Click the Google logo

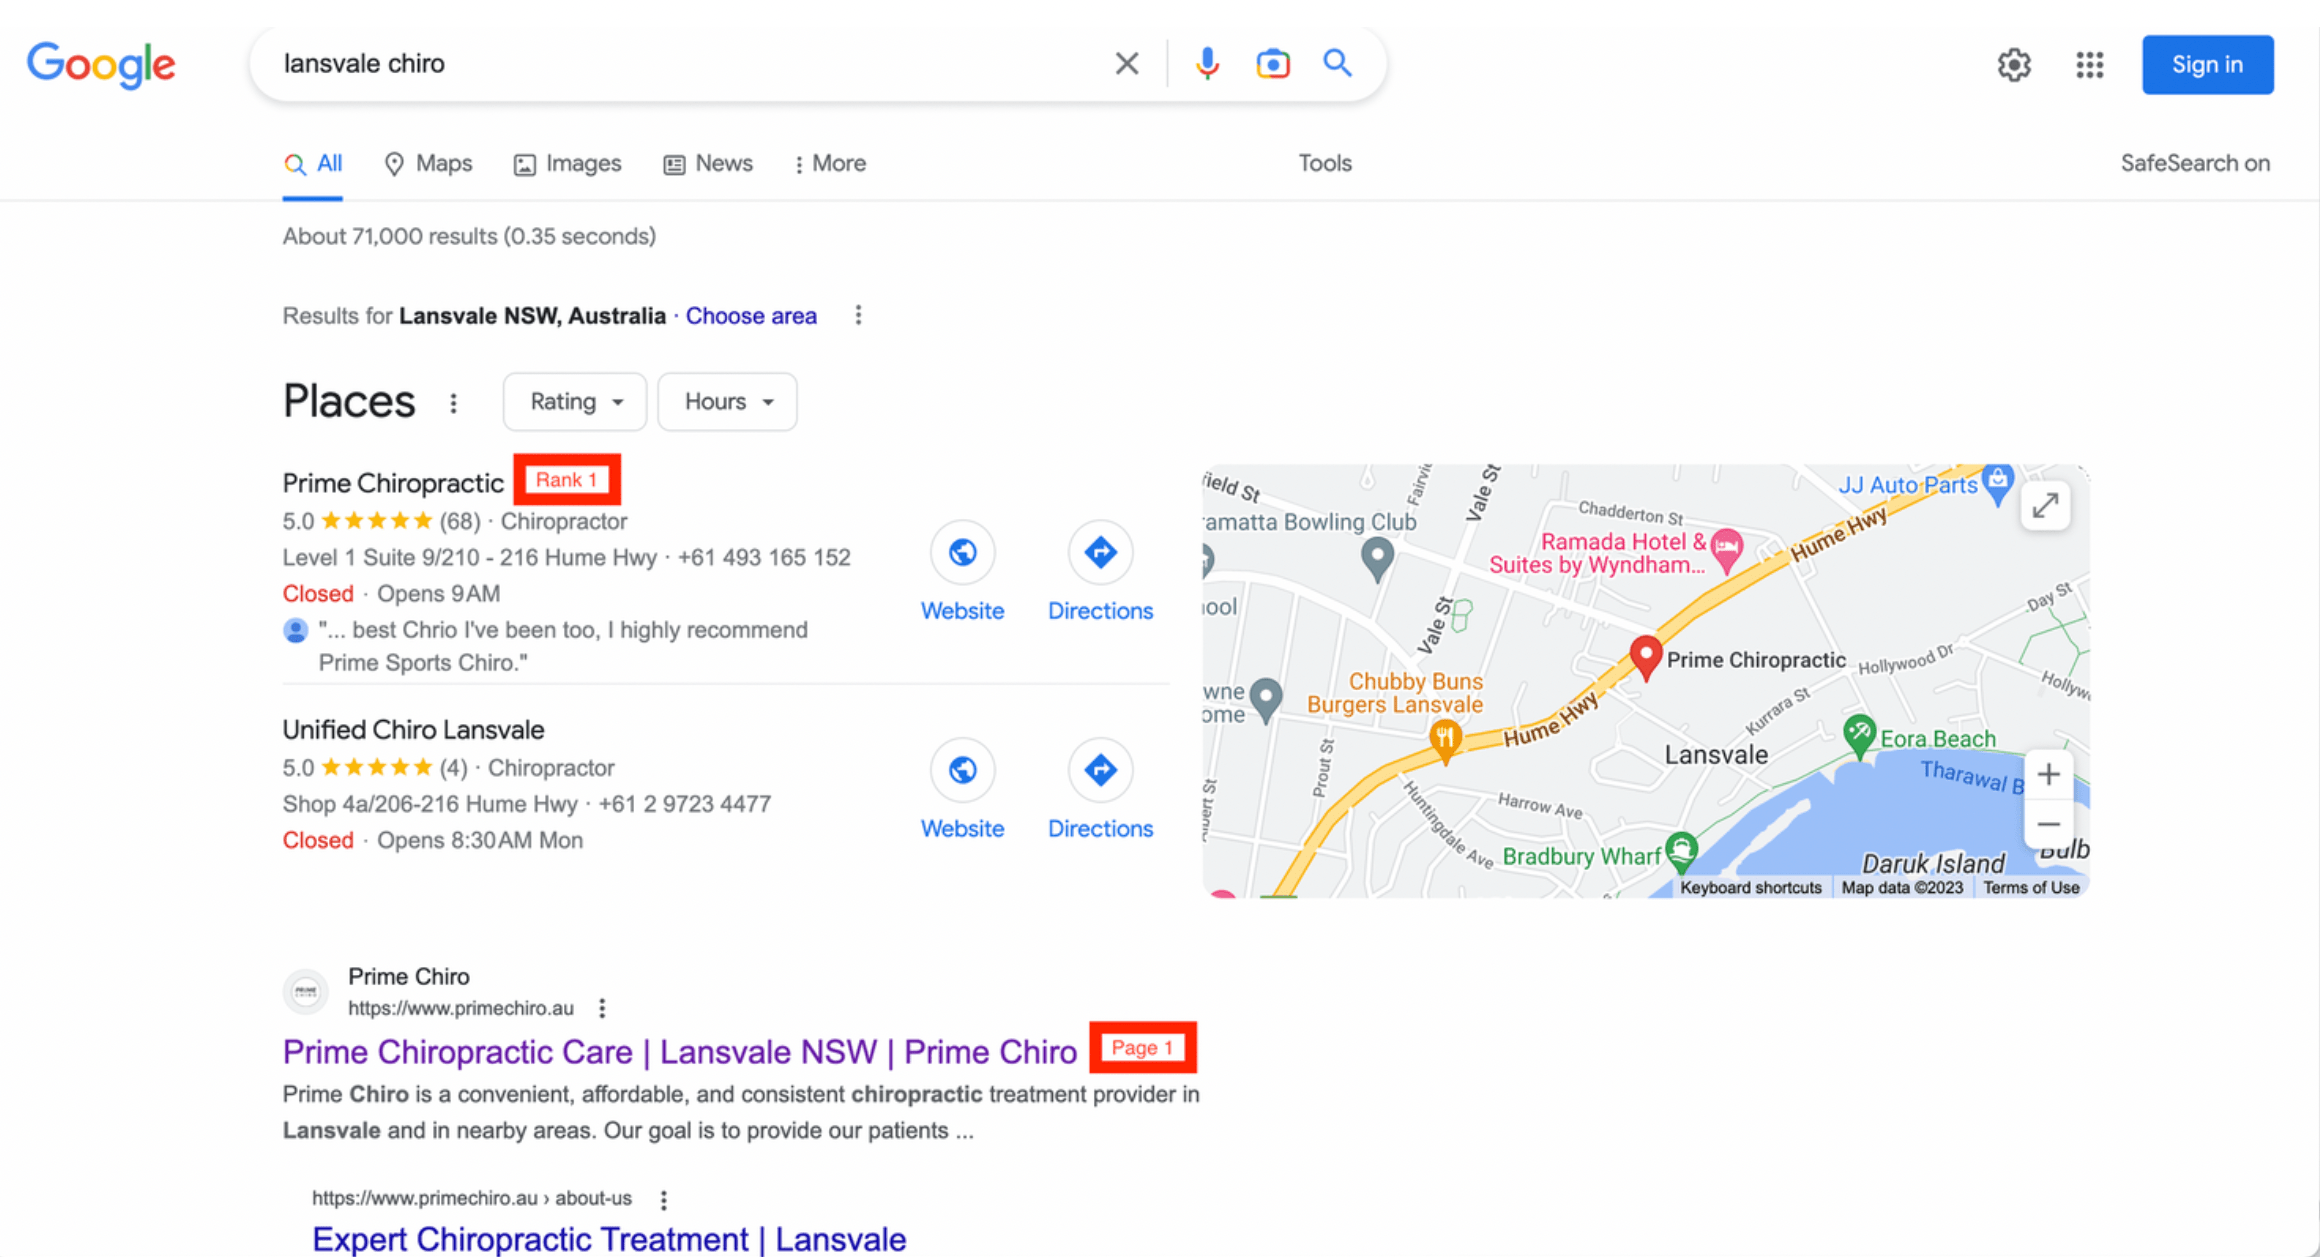click(x=101, y=65)
